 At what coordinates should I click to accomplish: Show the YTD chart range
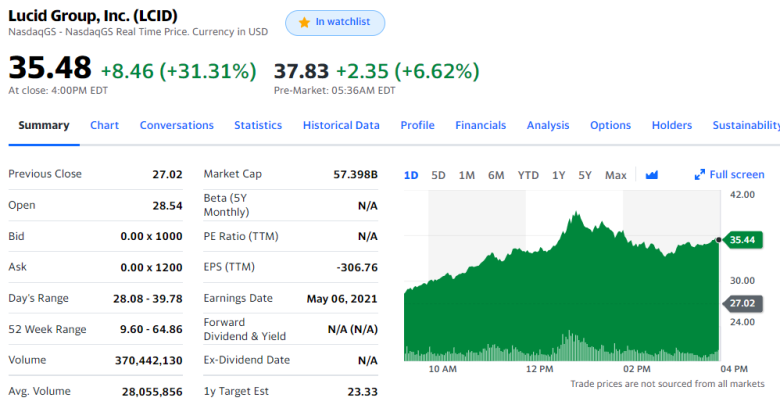tap(528, 175)
